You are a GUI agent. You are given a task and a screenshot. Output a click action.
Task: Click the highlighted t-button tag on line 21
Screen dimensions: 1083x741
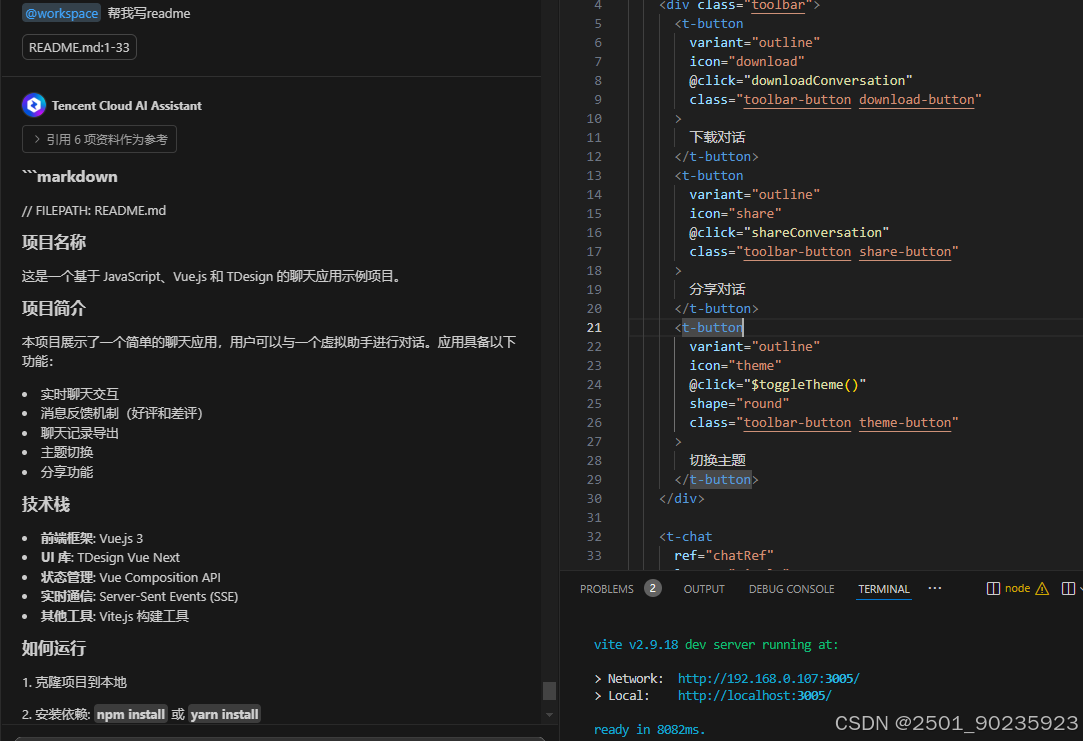[712, 327]
